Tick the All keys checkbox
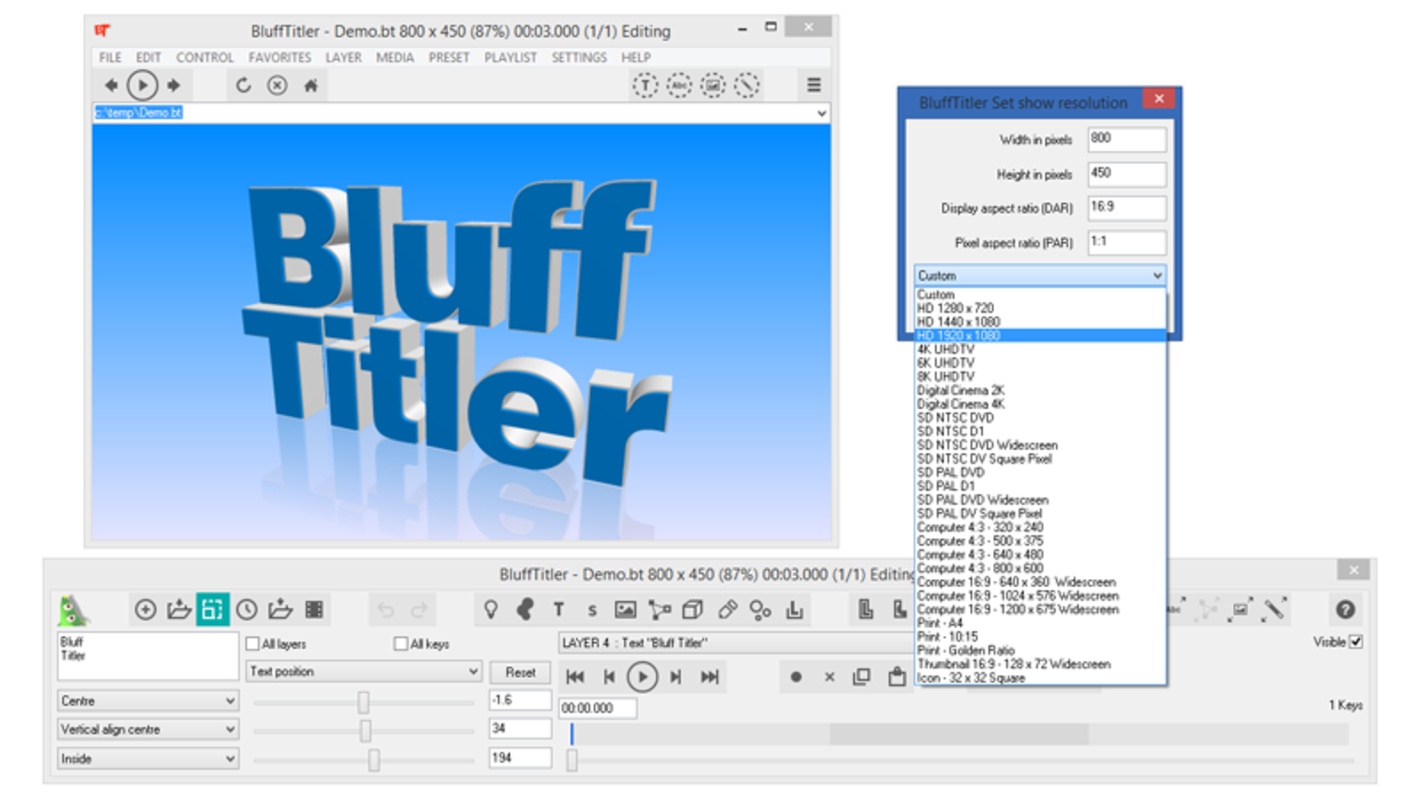 tap(401, 644)
